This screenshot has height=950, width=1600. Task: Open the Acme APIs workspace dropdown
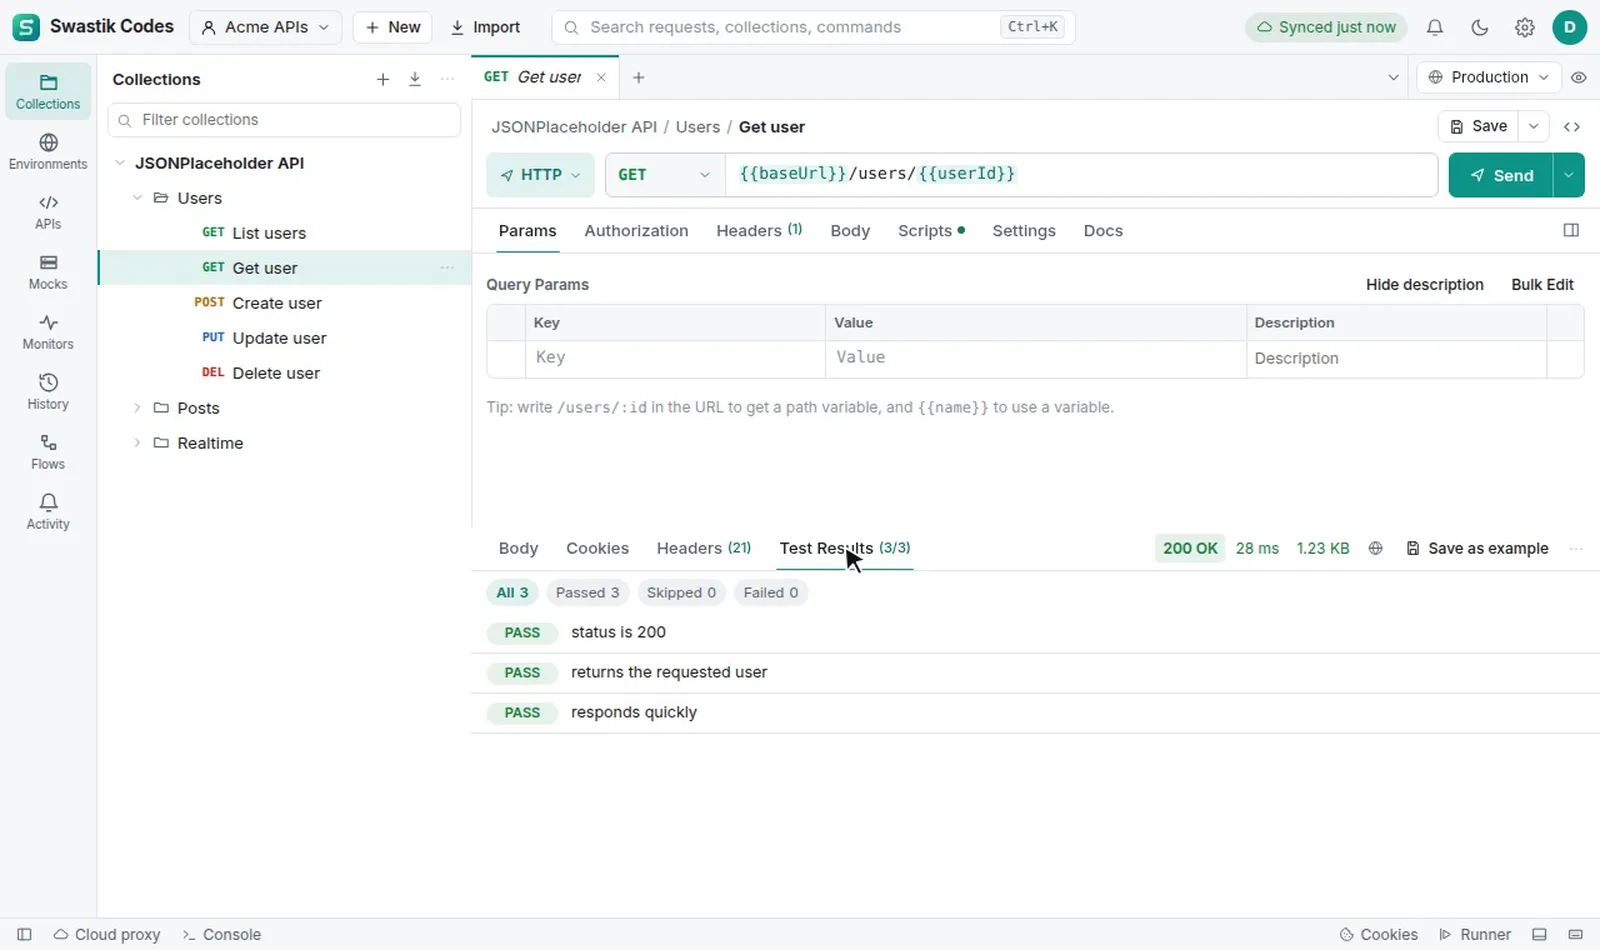[x=265, y=27]
